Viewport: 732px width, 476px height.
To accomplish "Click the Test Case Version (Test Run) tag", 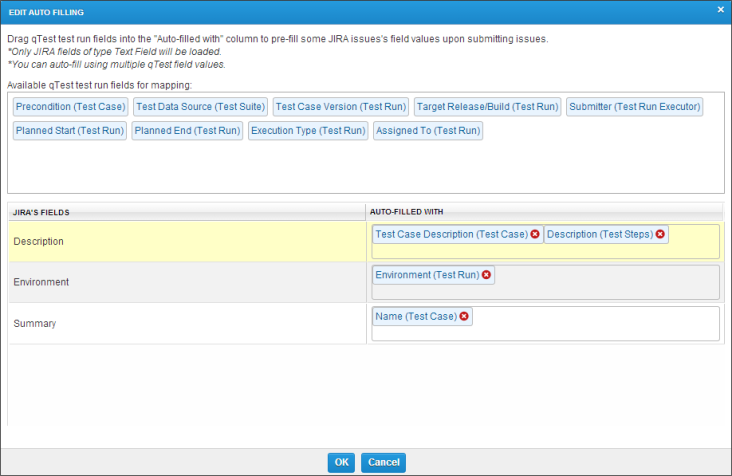I will click(340, 106).
